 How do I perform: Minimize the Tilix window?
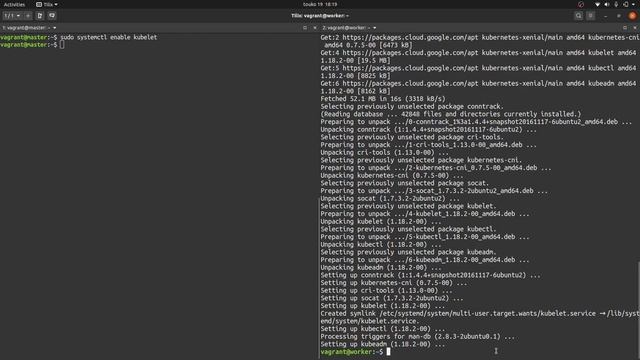click(606, 16)
